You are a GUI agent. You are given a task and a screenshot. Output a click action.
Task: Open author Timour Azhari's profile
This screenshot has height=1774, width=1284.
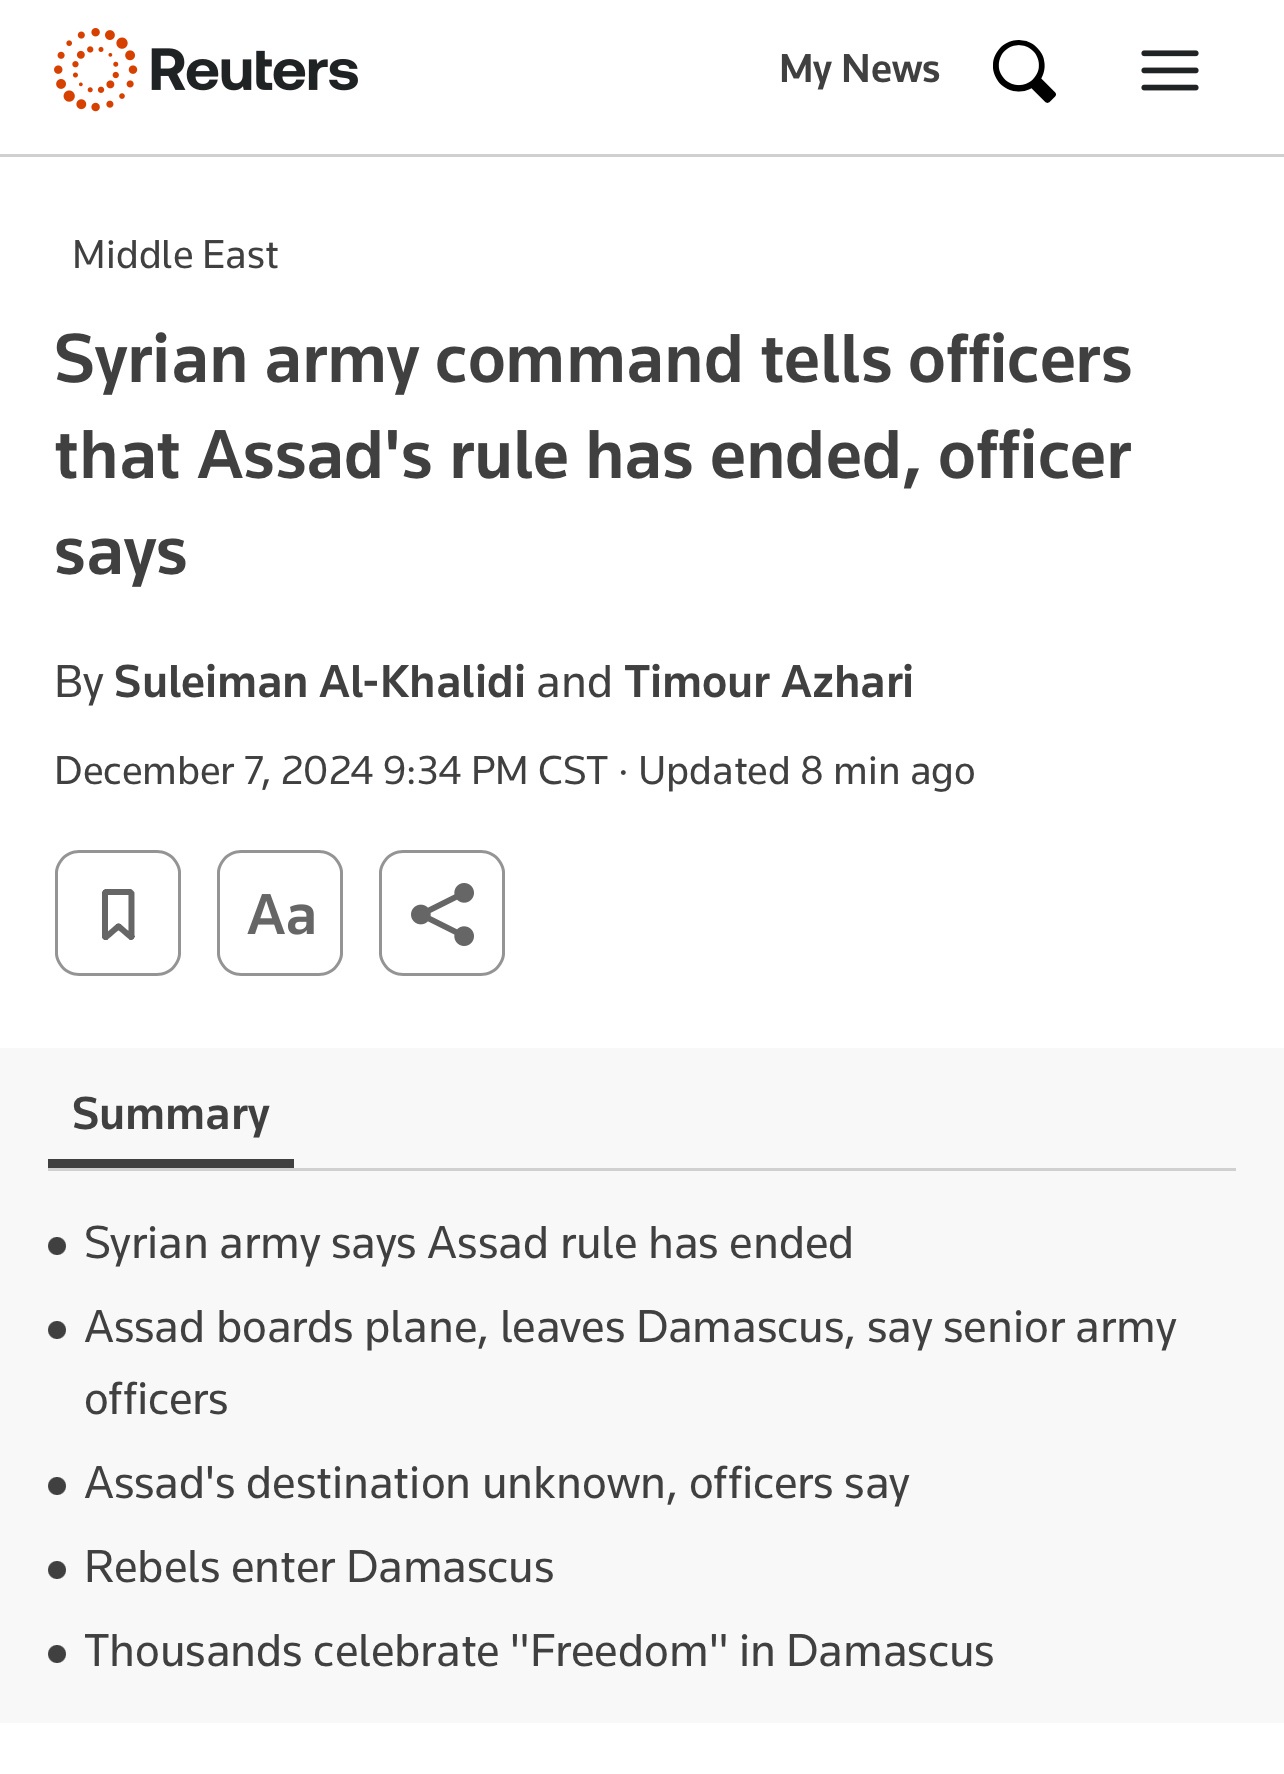tap(769, 682)
